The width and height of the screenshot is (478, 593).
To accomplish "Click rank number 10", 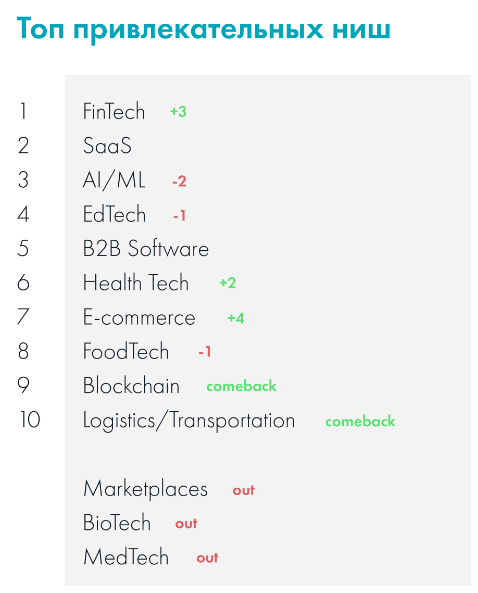I will tap(30, 420).
